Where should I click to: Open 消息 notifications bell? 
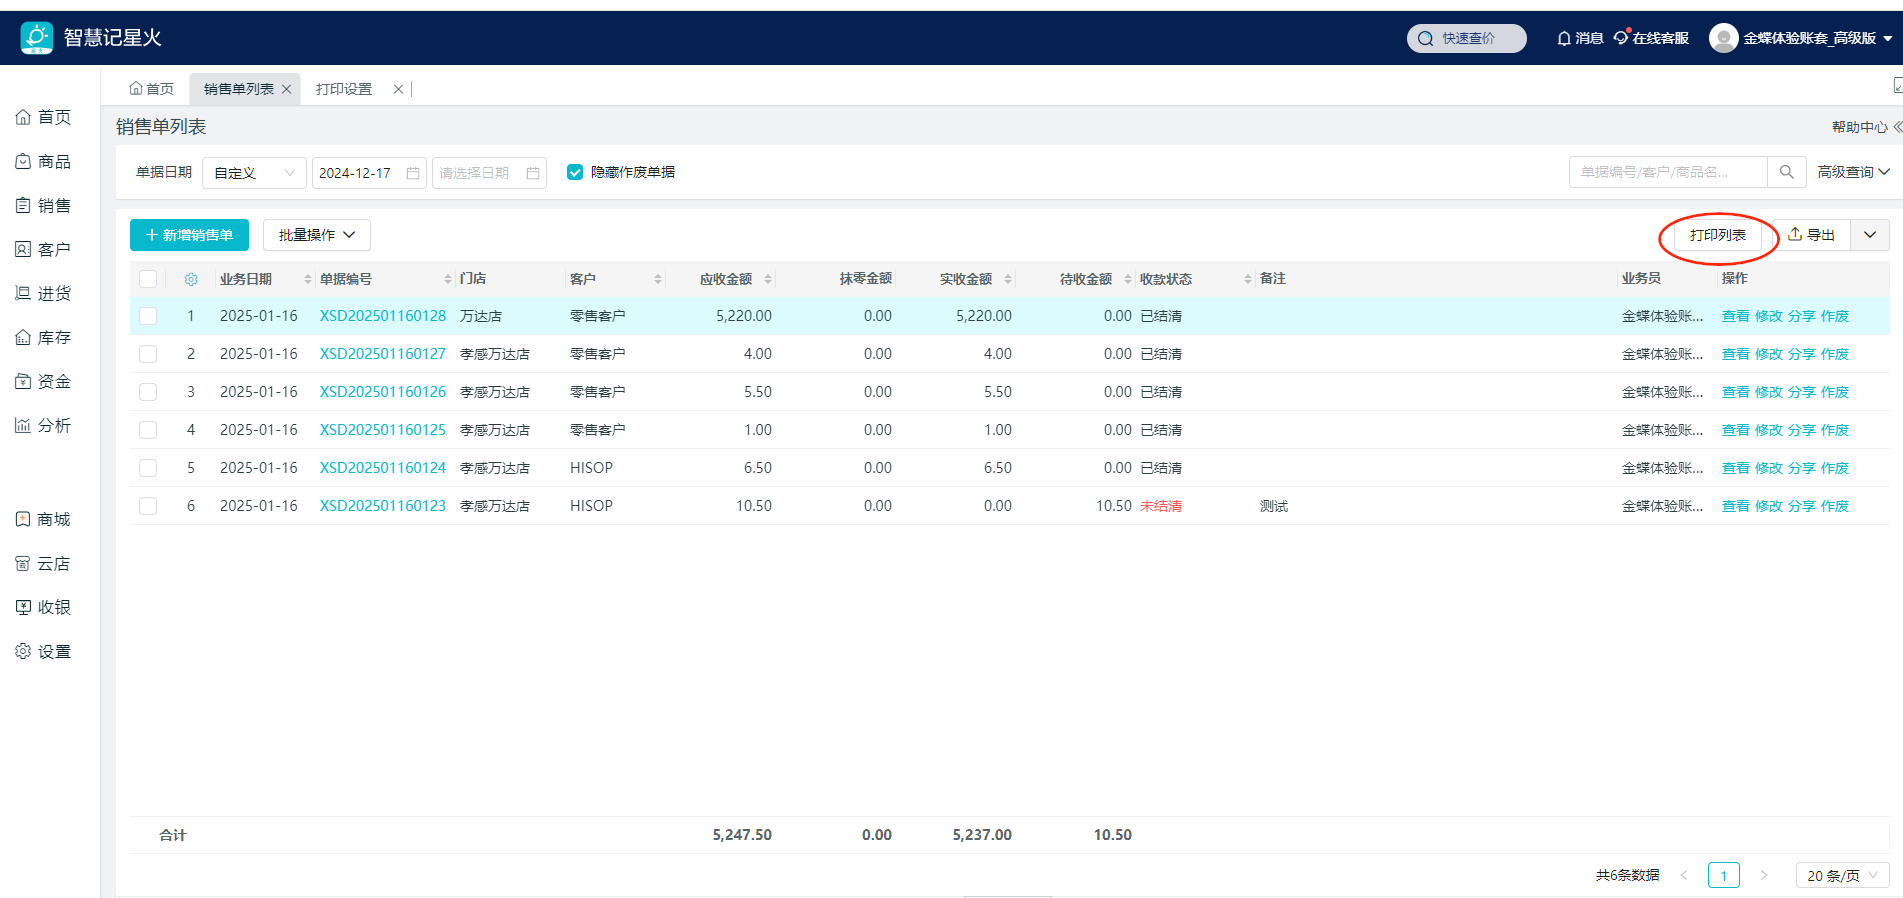1580,38
